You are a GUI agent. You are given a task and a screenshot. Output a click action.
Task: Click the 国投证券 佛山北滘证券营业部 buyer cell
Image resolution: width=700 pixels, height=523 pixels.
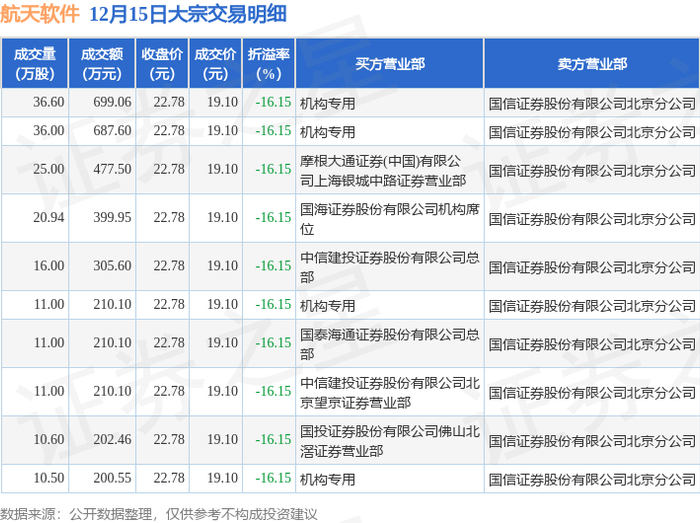[389, 440]
